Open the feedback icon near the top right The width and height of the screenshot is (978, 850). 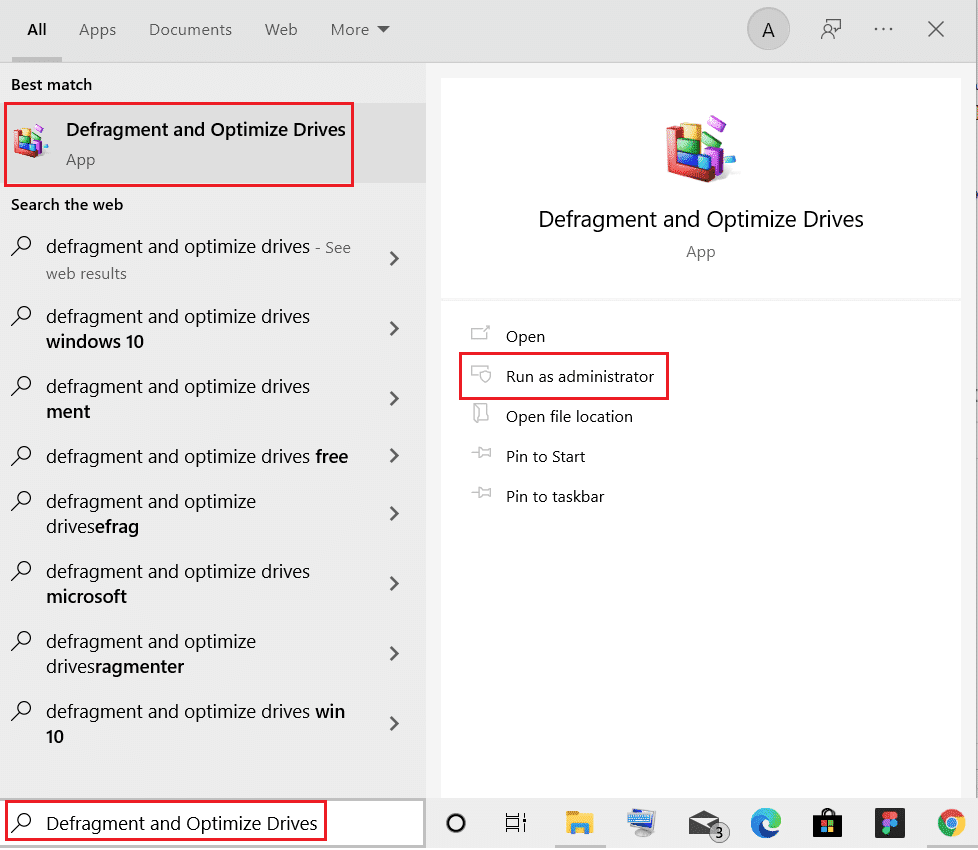(831, 29)
